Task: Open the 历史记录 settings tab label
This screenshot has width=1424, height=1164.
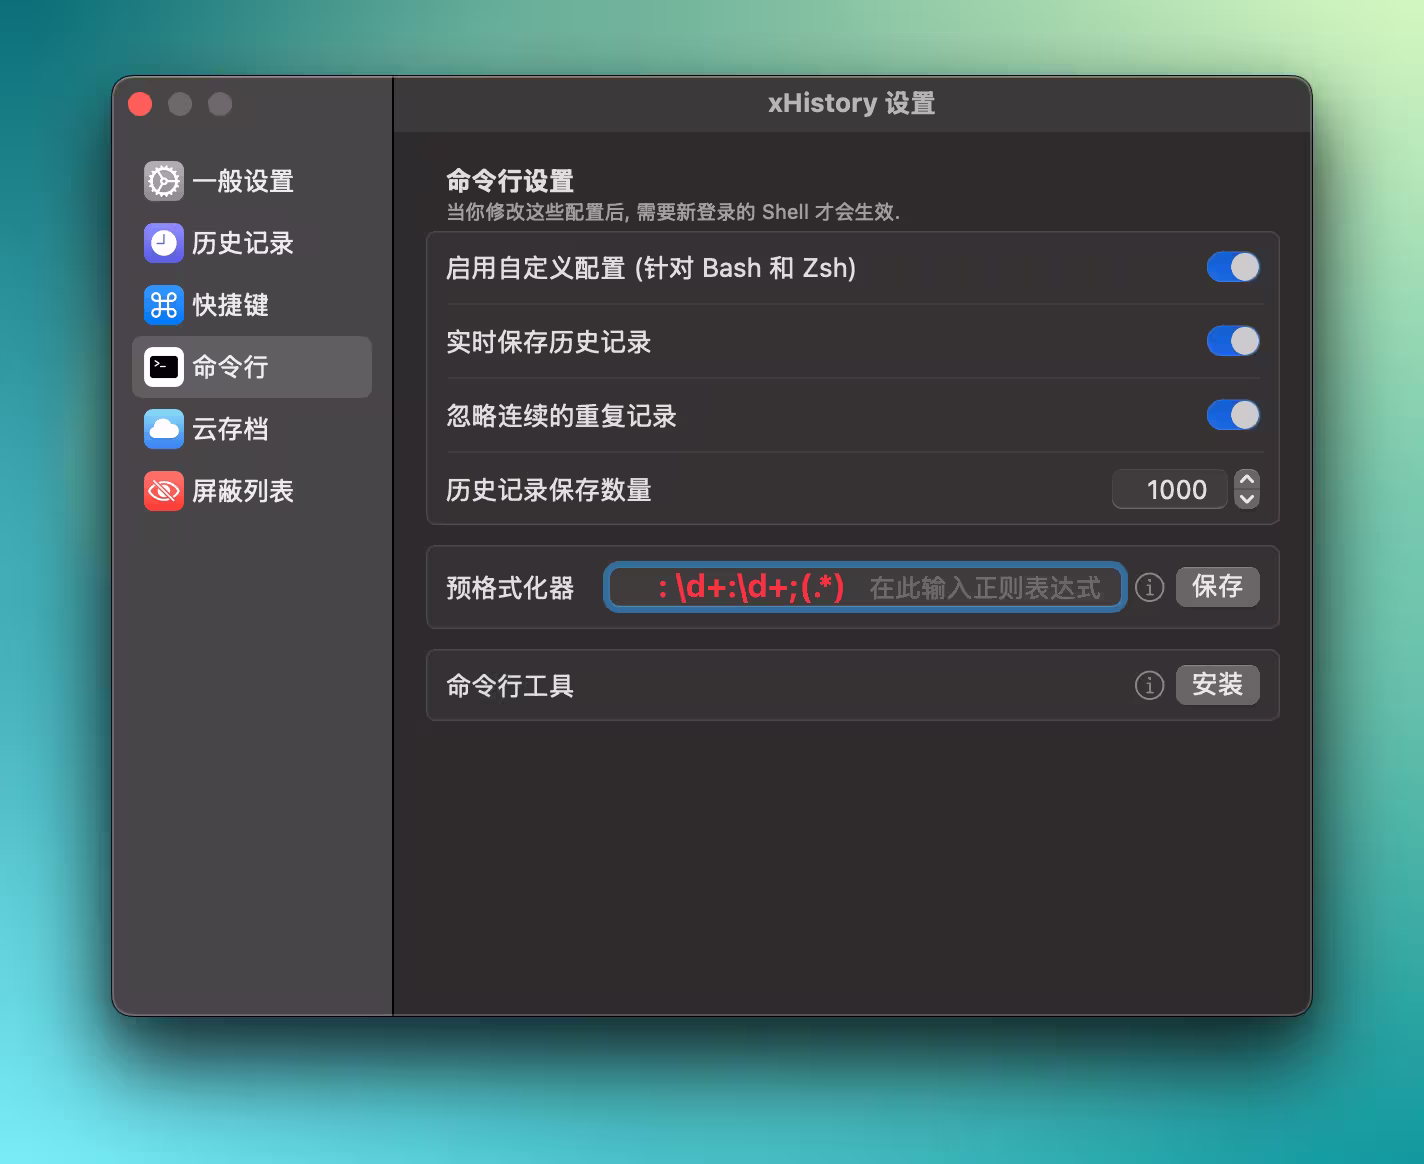Action: click(242, 243)
